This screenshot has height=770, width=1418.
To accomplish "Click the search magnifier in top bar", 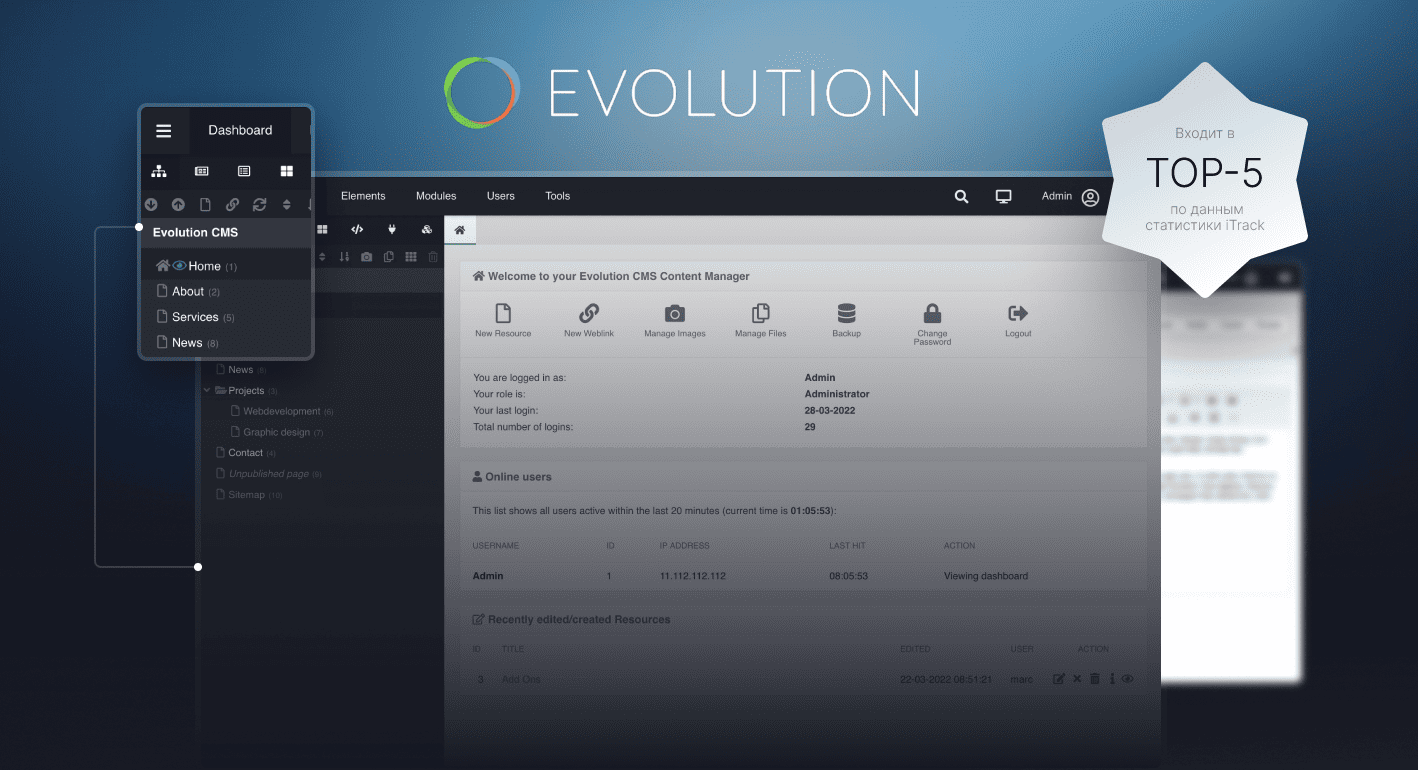I will point(961,197).
